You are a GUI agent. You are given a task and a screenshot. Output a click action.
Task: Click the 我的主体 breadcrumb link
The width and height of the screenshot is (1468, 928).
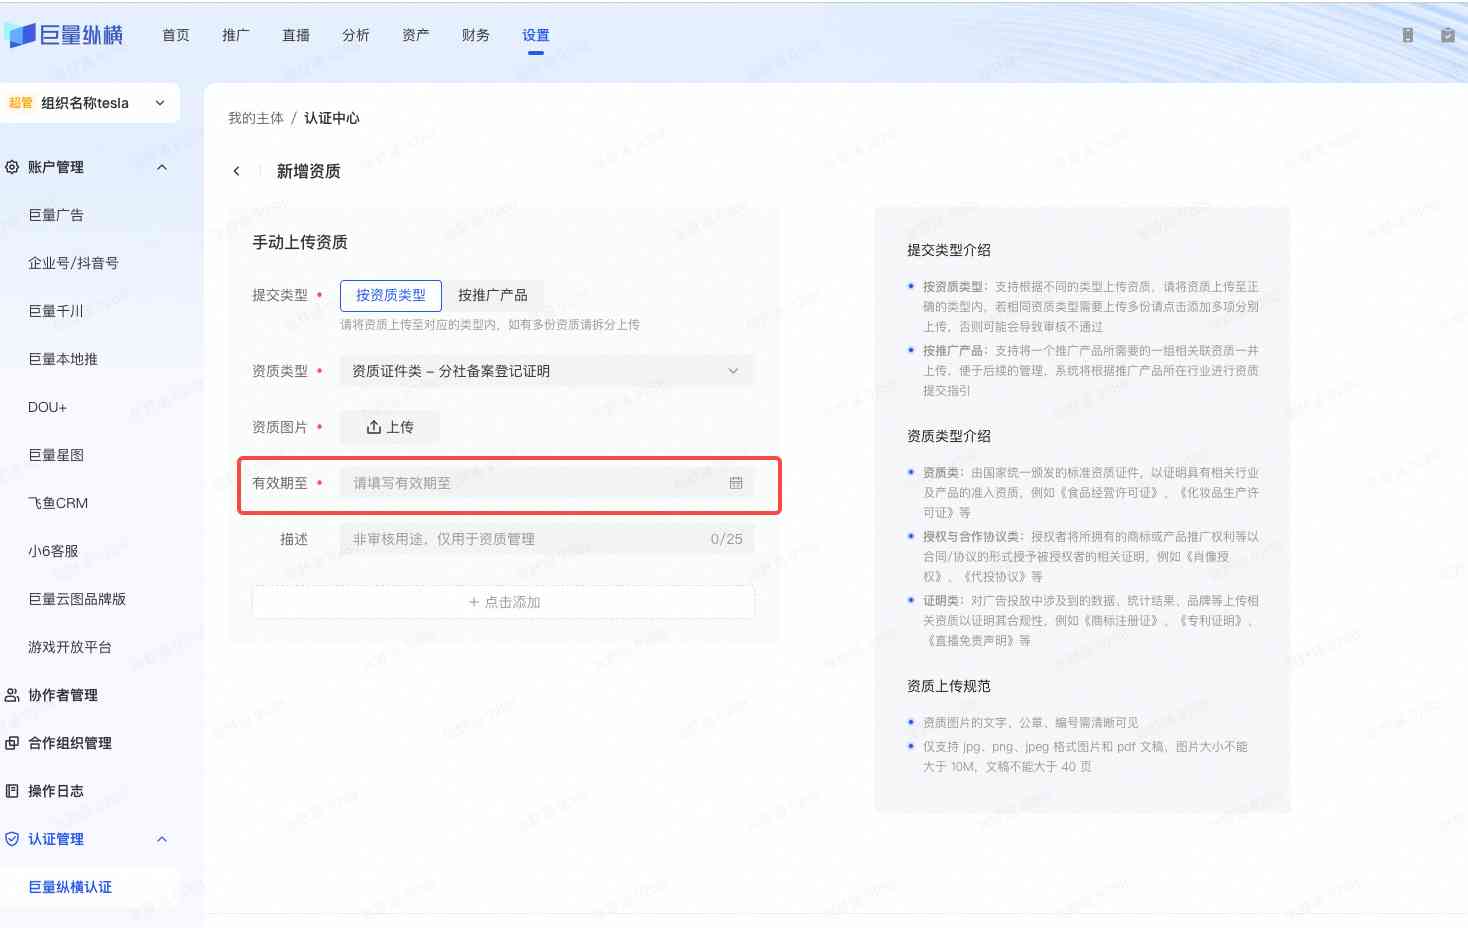click(x=256, y=118)
